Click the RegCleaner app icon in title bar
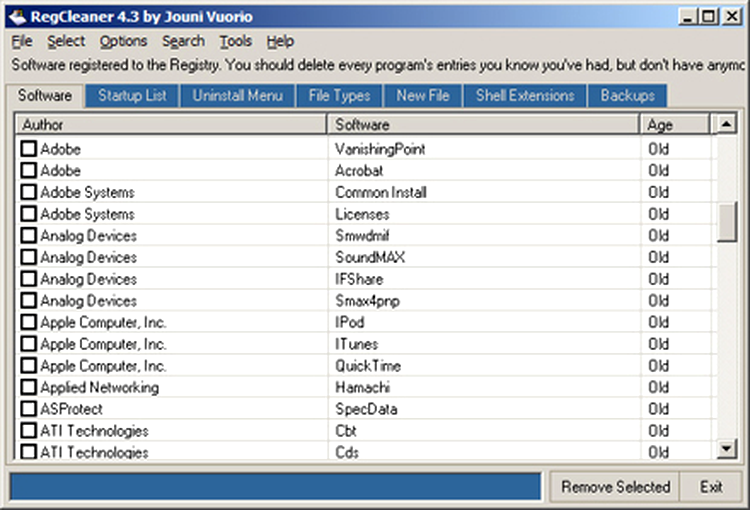Image resolution: width=750 pixels, height=510 pixels. 15,16
